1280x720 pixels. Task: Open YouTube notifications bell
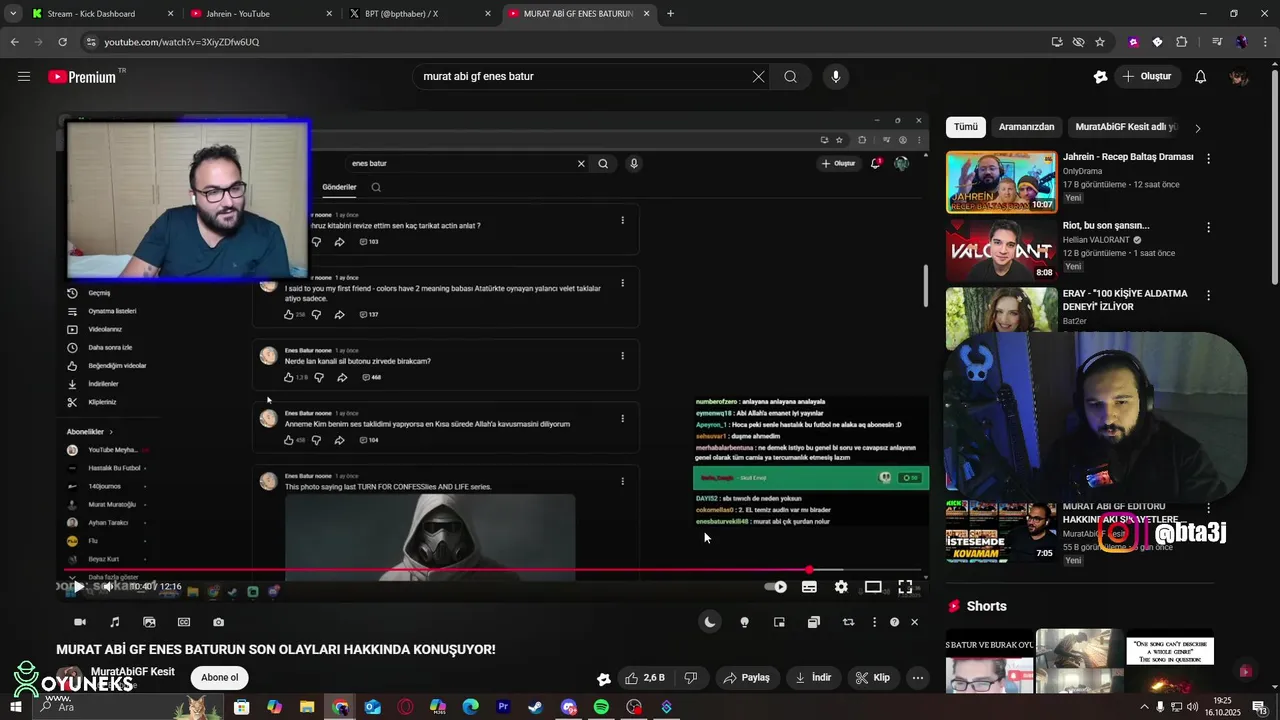click(x=1201, y=76)
